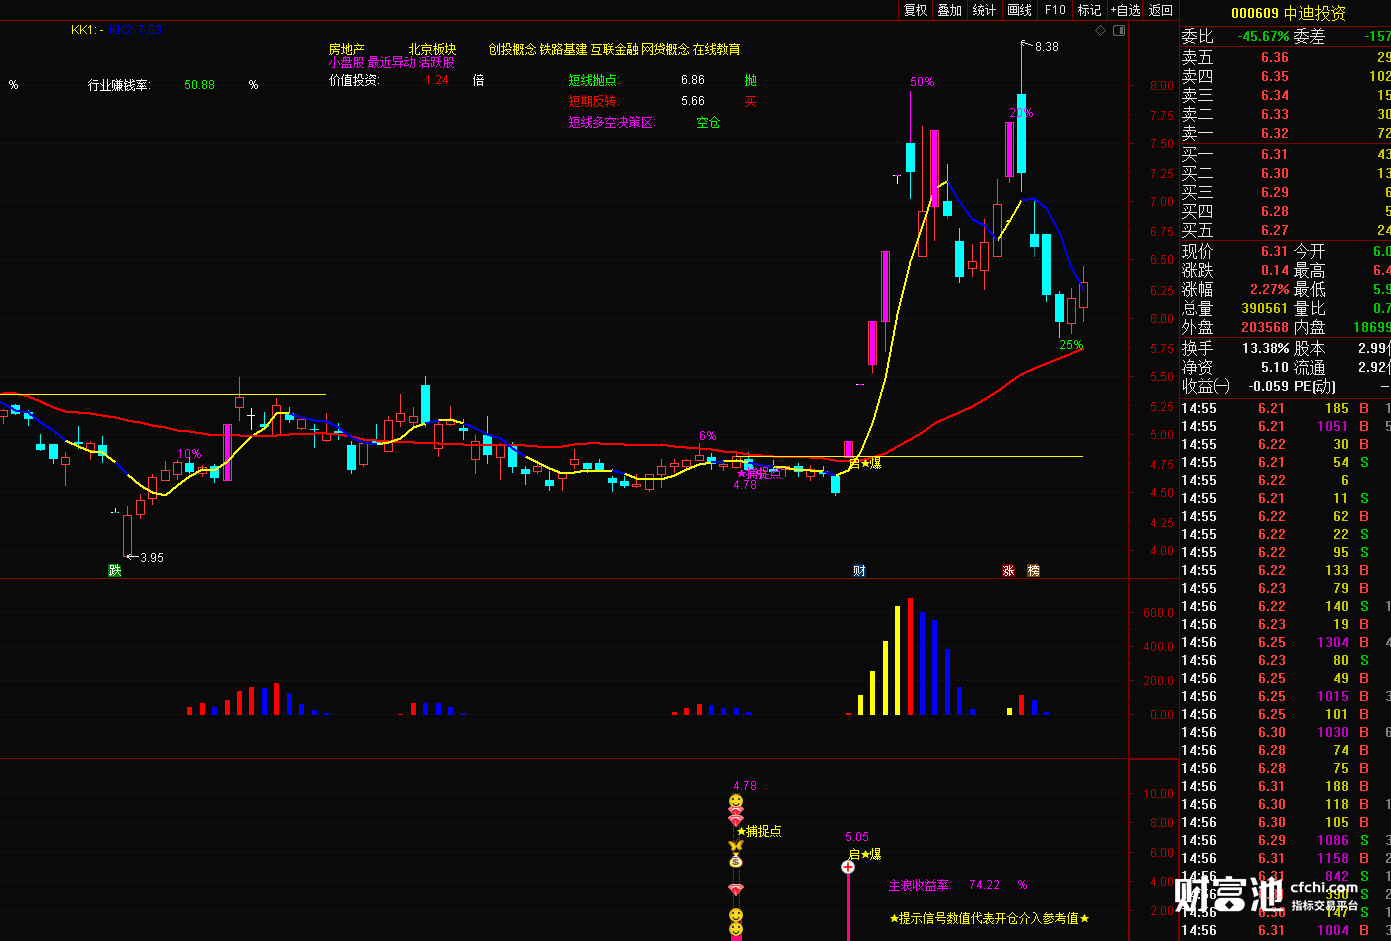The height and width of the screenshot is (941, 1391).
Task: Click the 创投概念 concept tag
Action: 512,49
